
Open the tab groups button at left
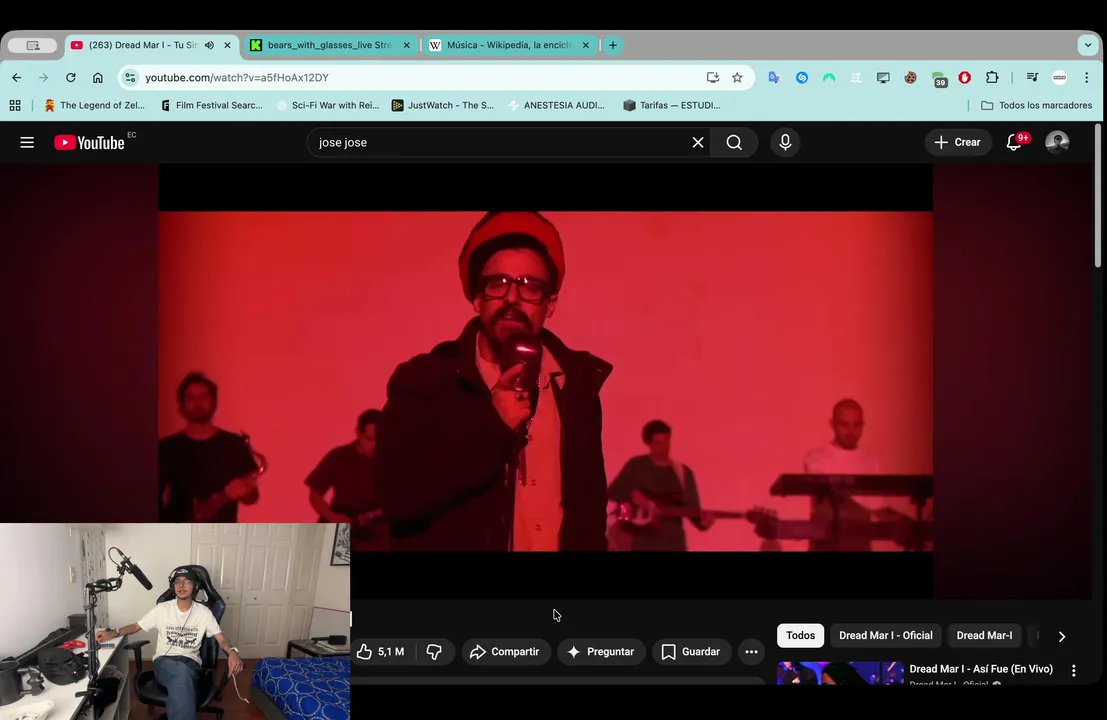32,45
